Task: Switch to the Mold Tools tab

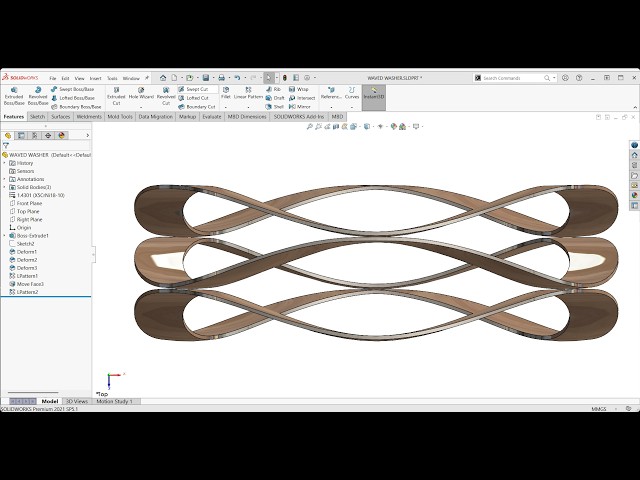Action: 120,117
